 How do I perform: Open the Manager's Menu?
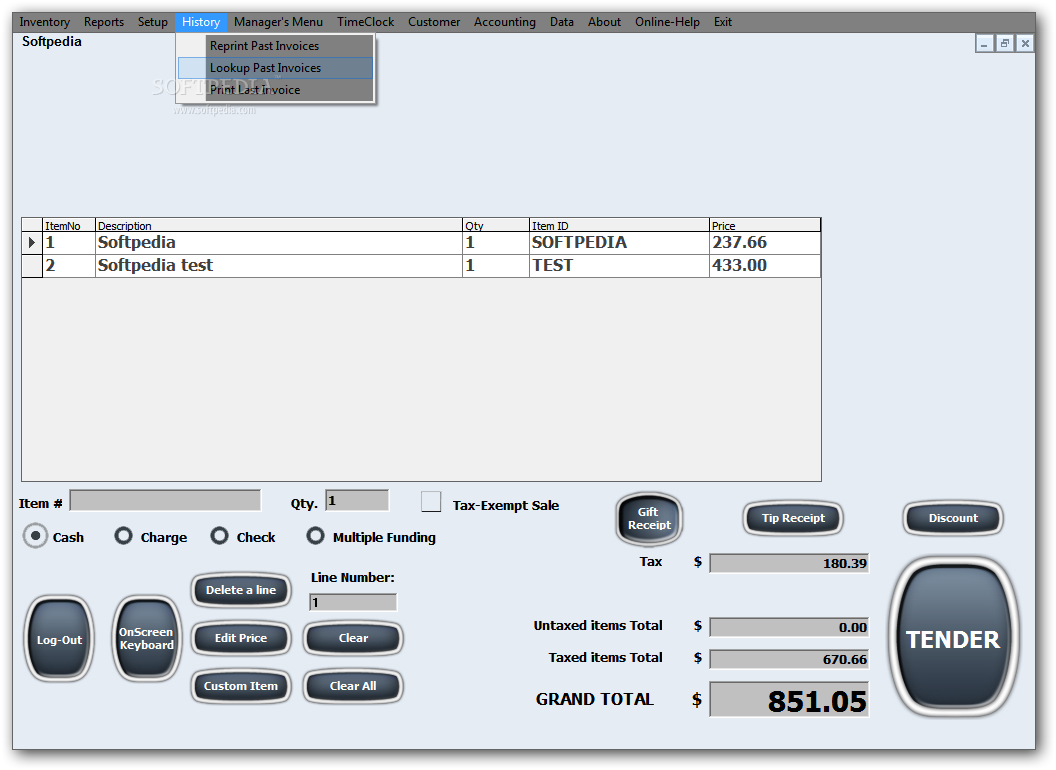click(278, 22)
